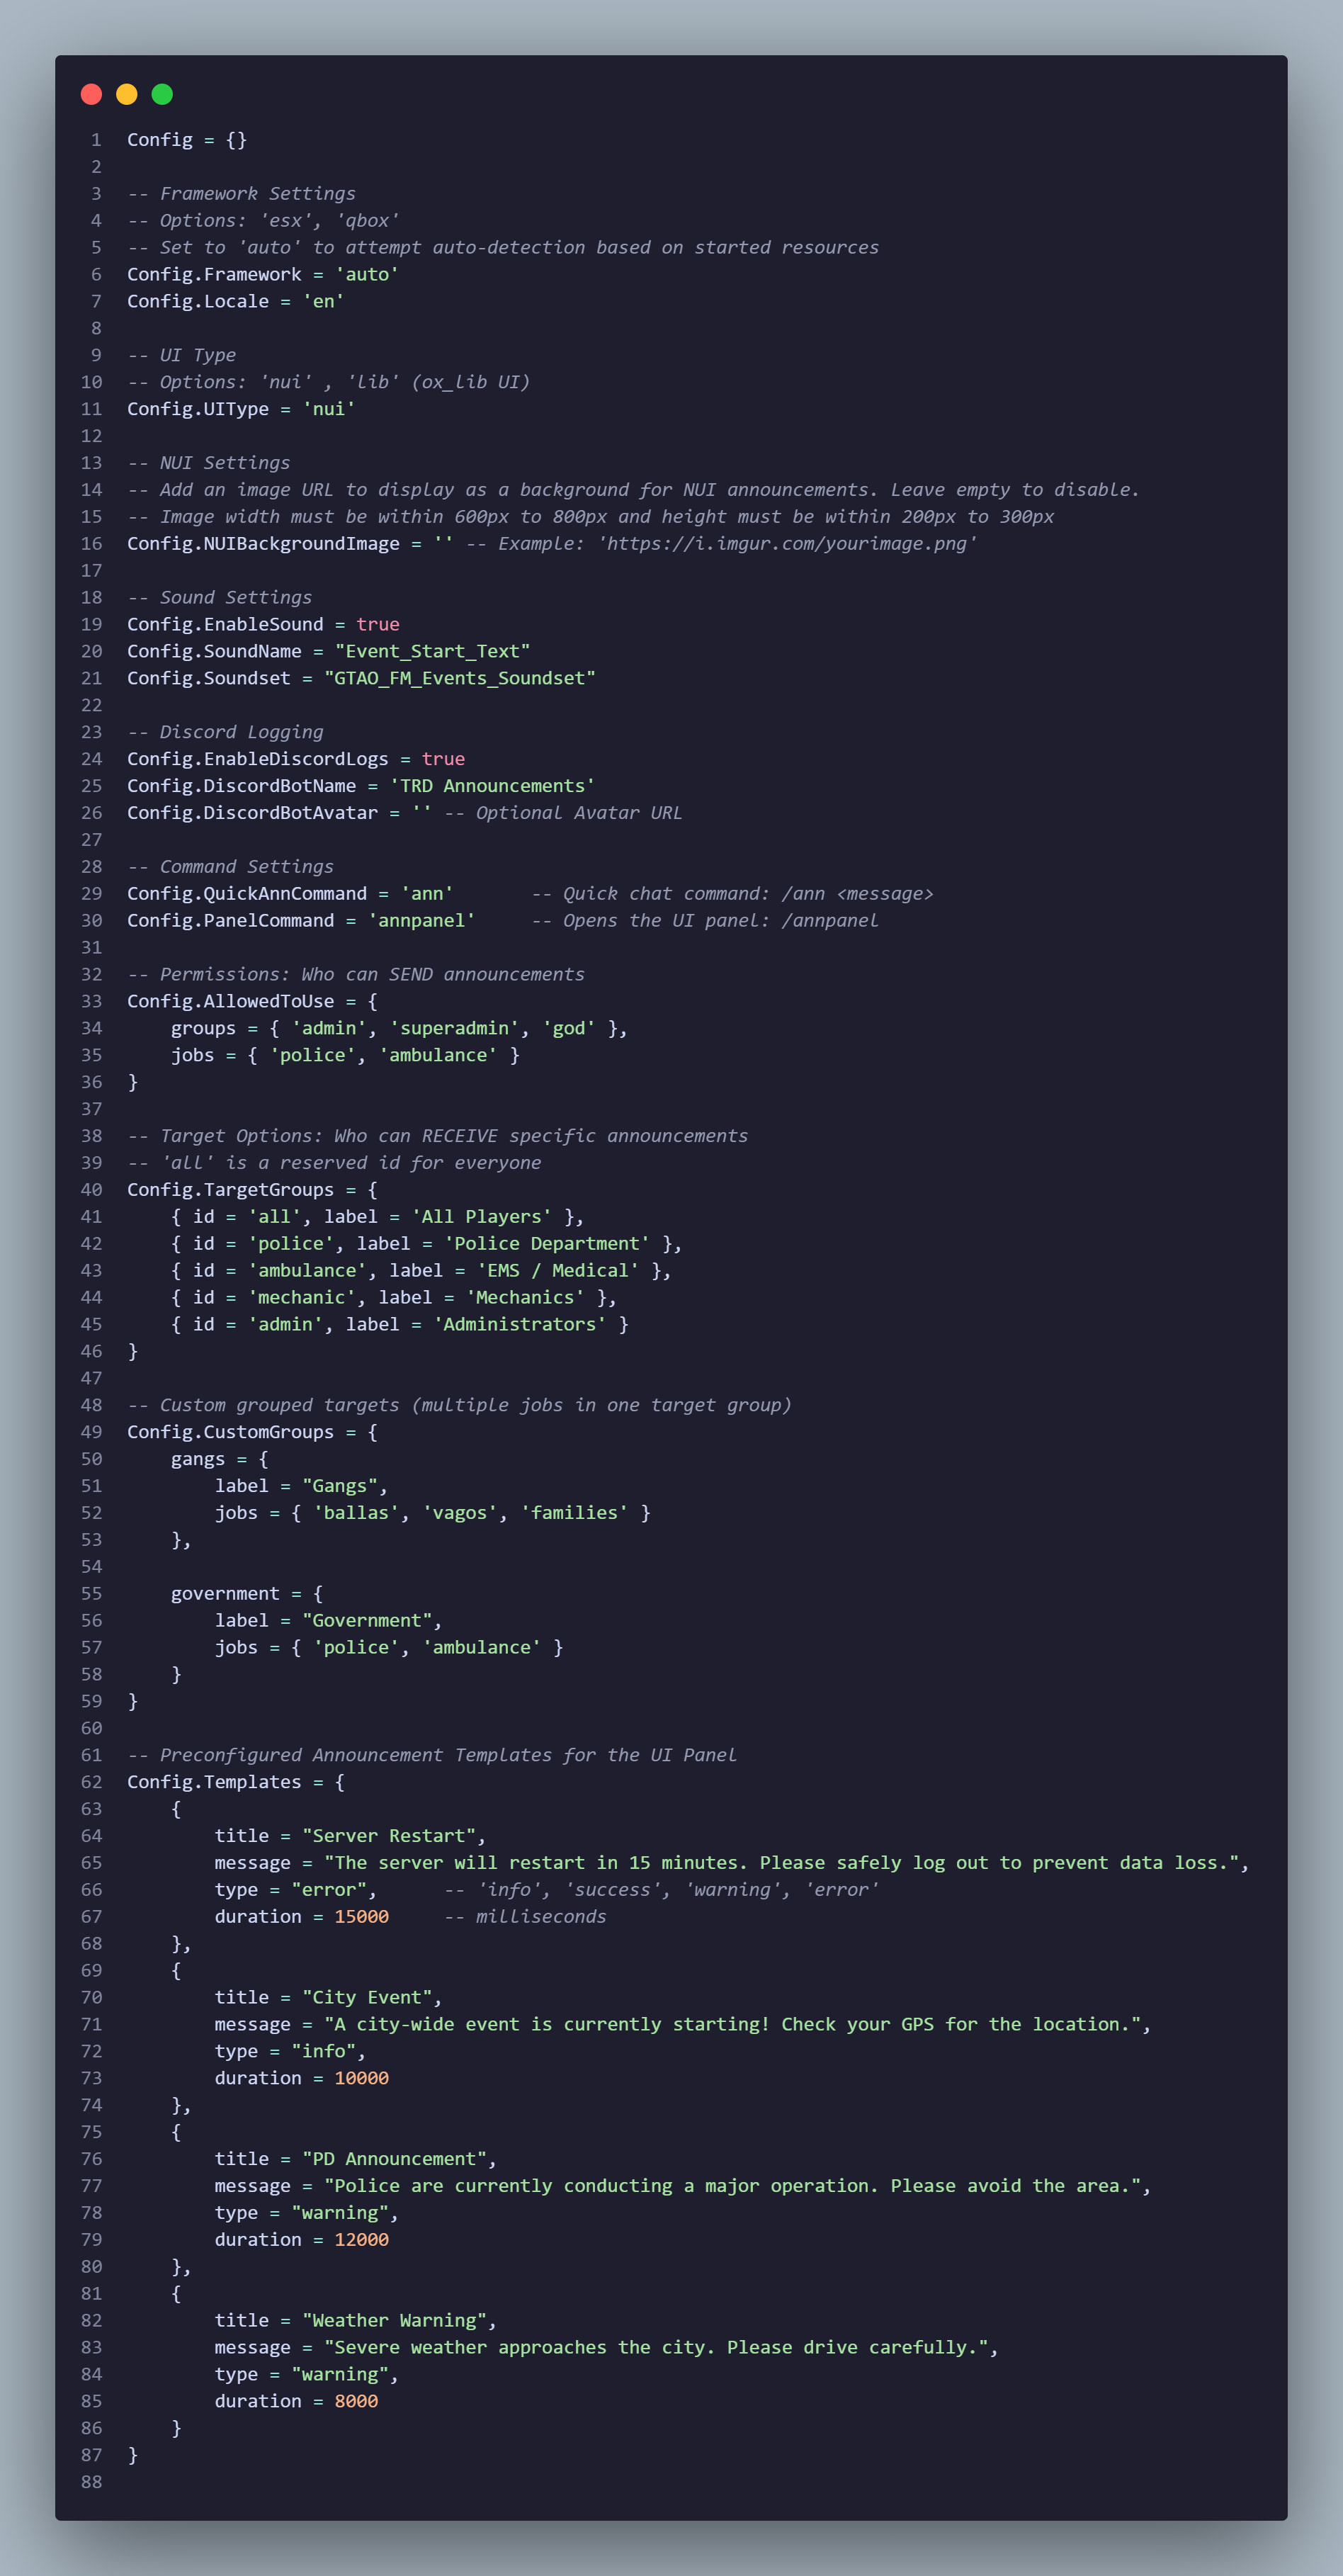
Task: Click the 'annpanel' command string
Action: [421, 920]
